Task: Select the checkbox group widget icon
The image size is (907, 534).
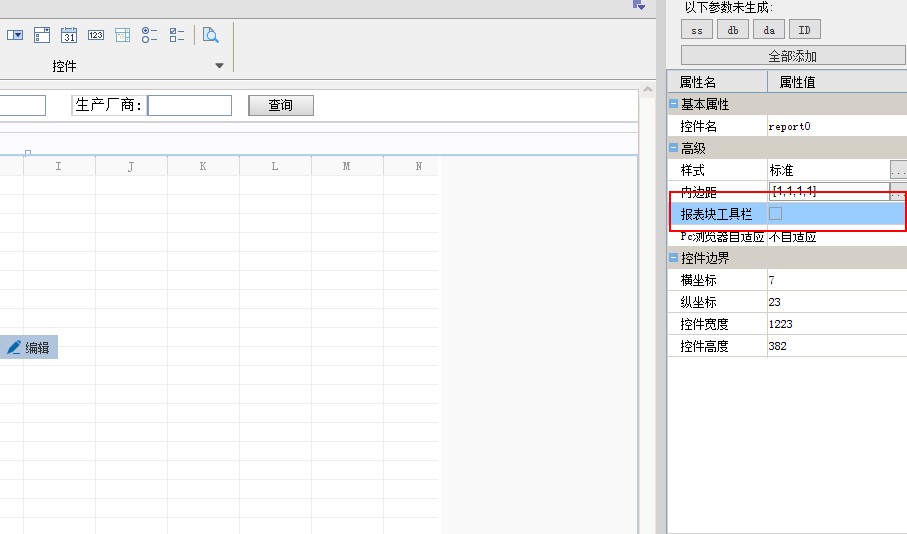Action: [x=176, y=35]
